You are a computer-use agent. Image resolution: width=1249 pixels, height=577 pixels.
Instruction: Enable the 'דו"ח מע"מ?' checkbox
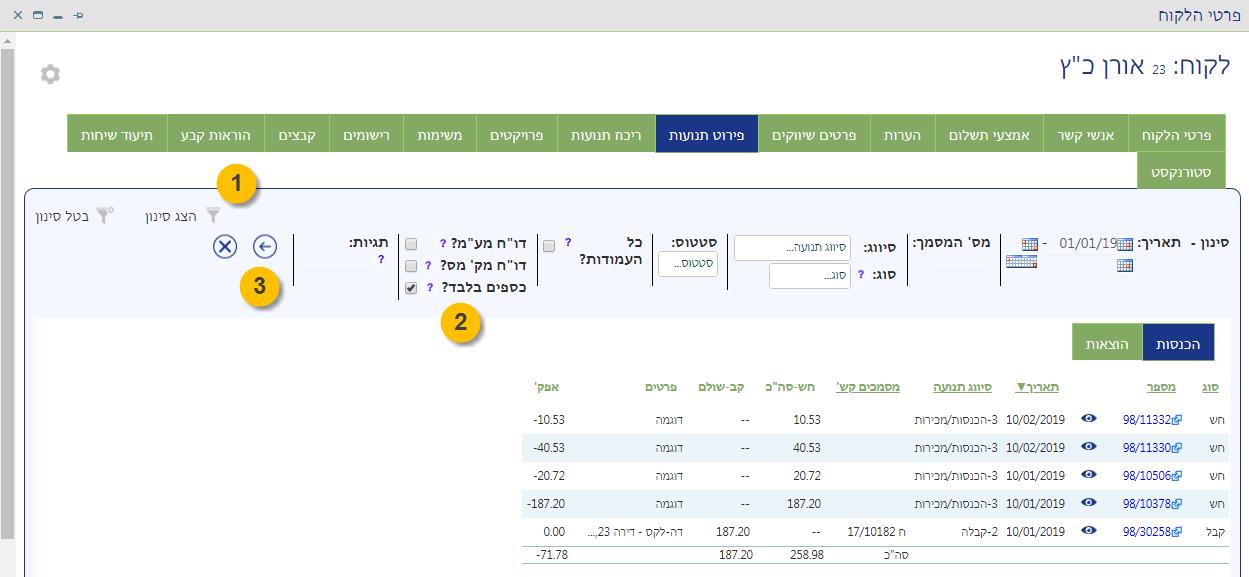click(411, 244)
